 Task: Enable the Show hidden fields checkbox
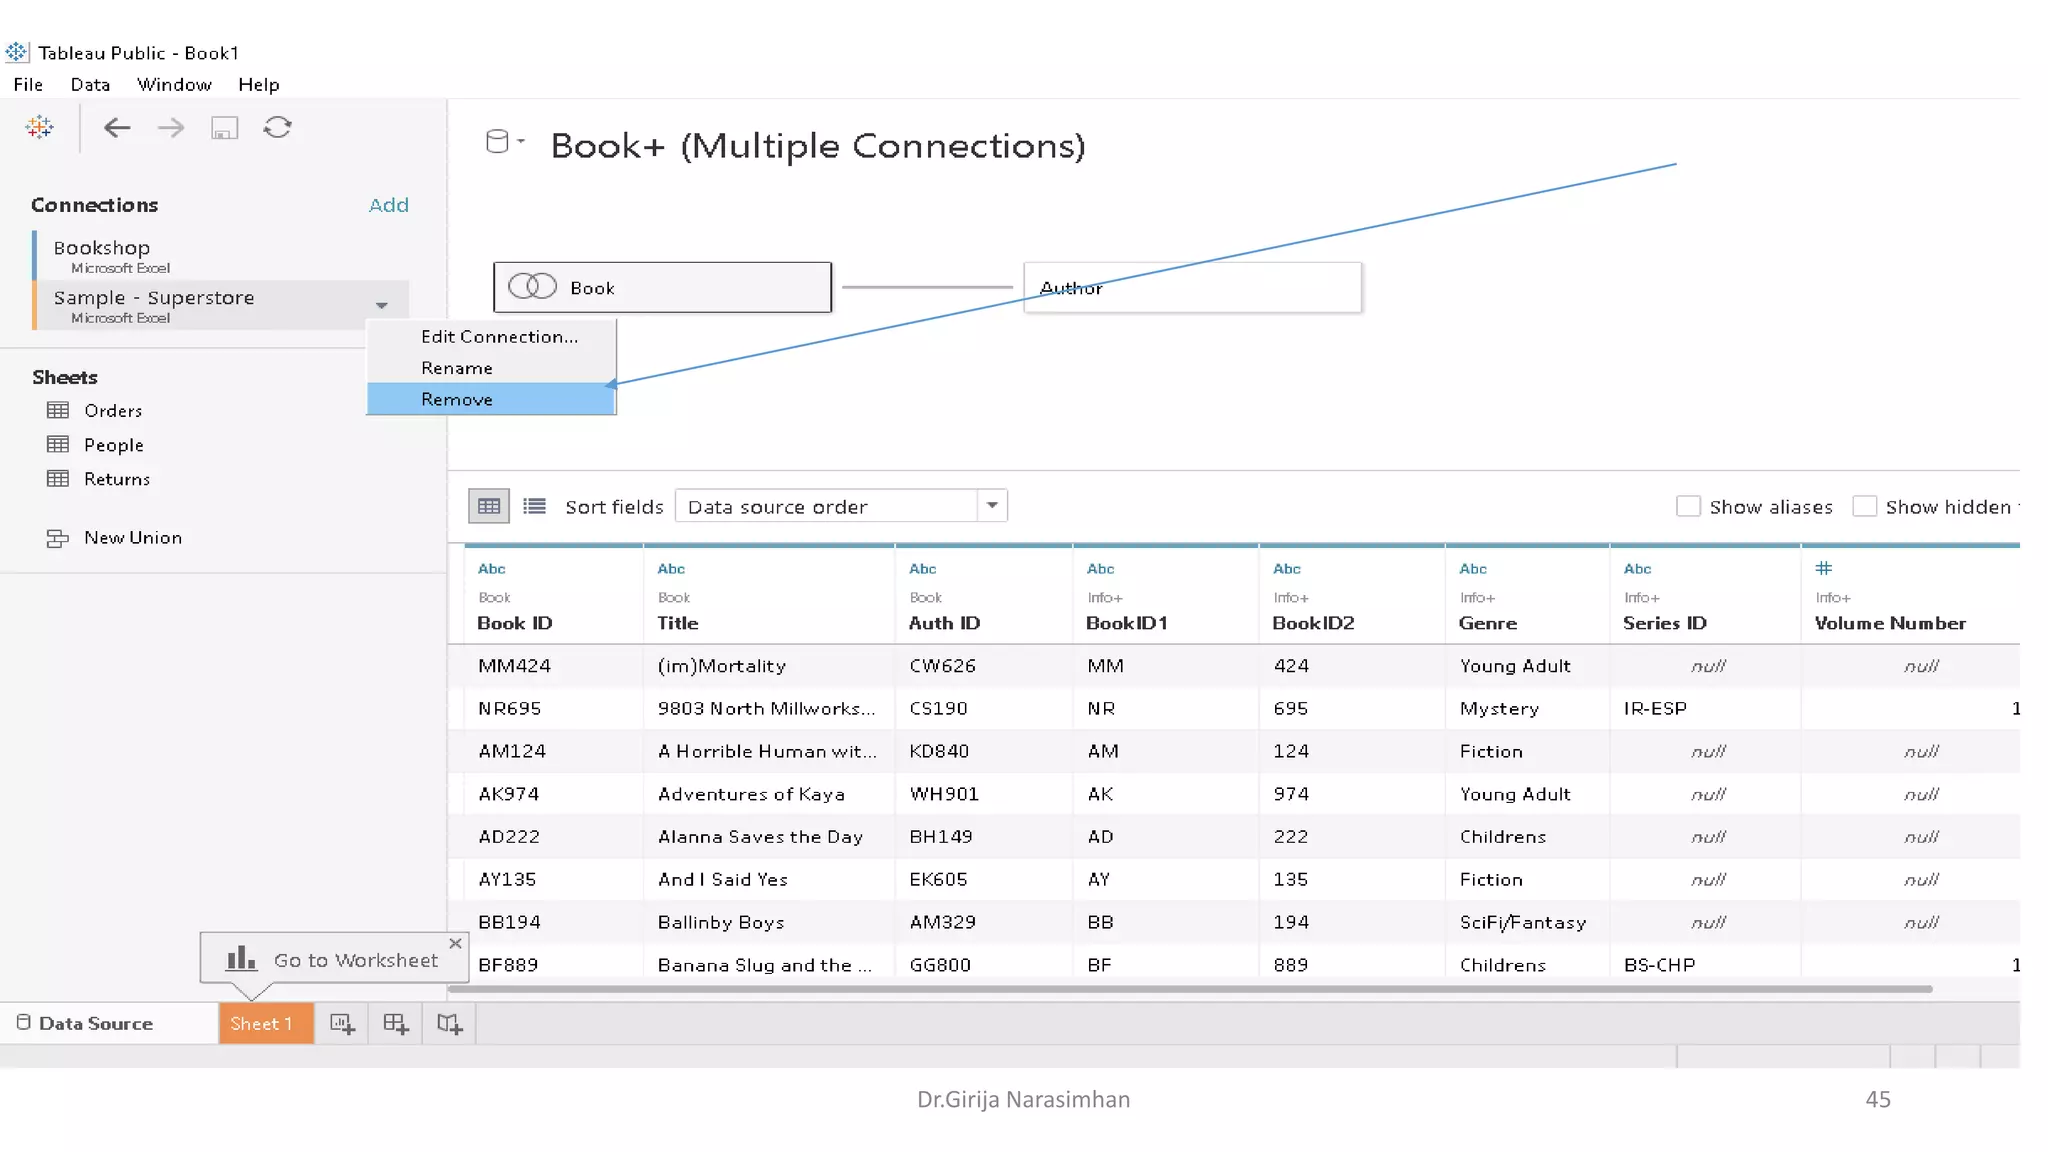coord(1864,507)
